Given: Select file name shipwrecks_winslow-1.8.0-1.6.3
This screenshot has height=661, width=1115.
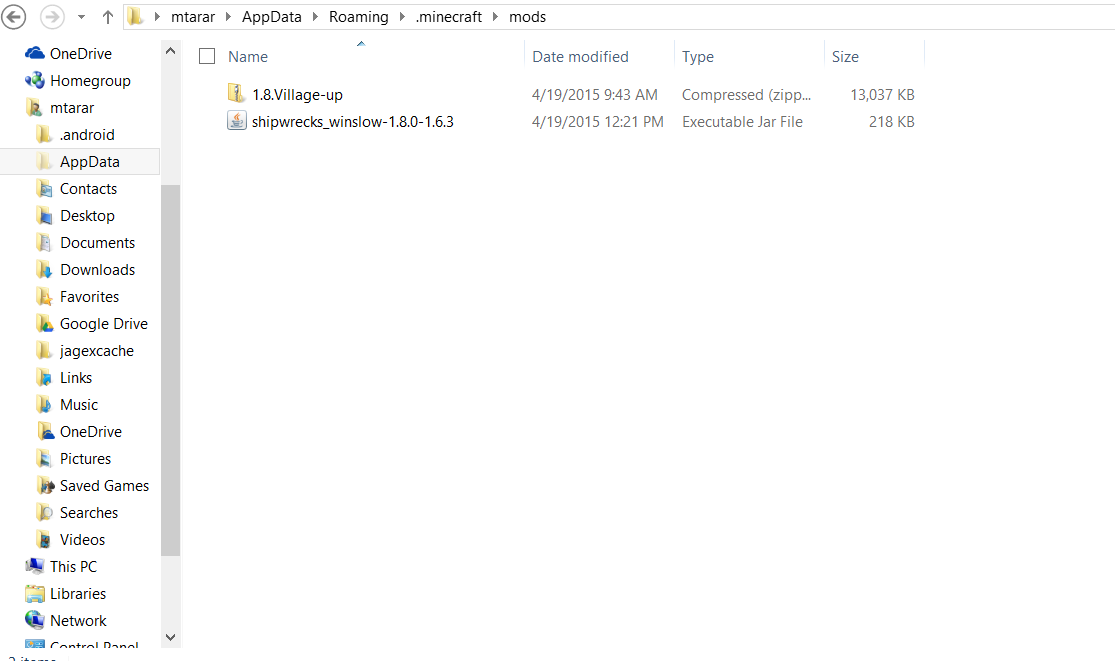Looking at the screenshot, I should click(x=353, y=122).
